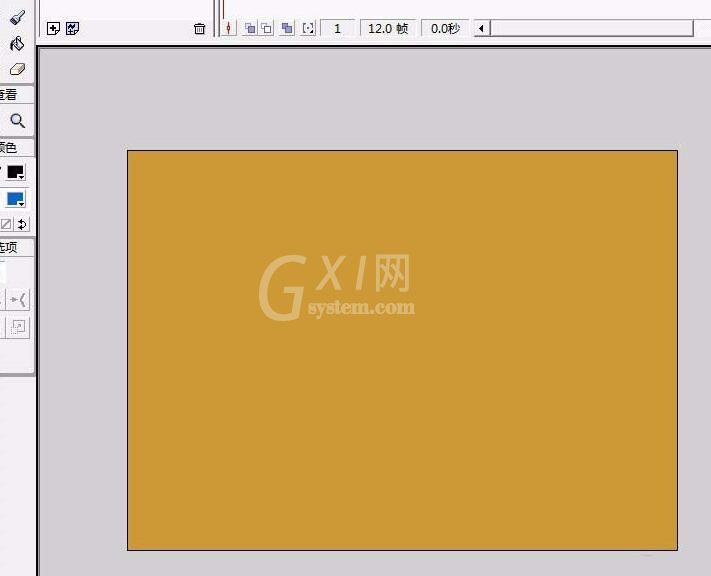Add a motion guide layer

click(73, 29)
